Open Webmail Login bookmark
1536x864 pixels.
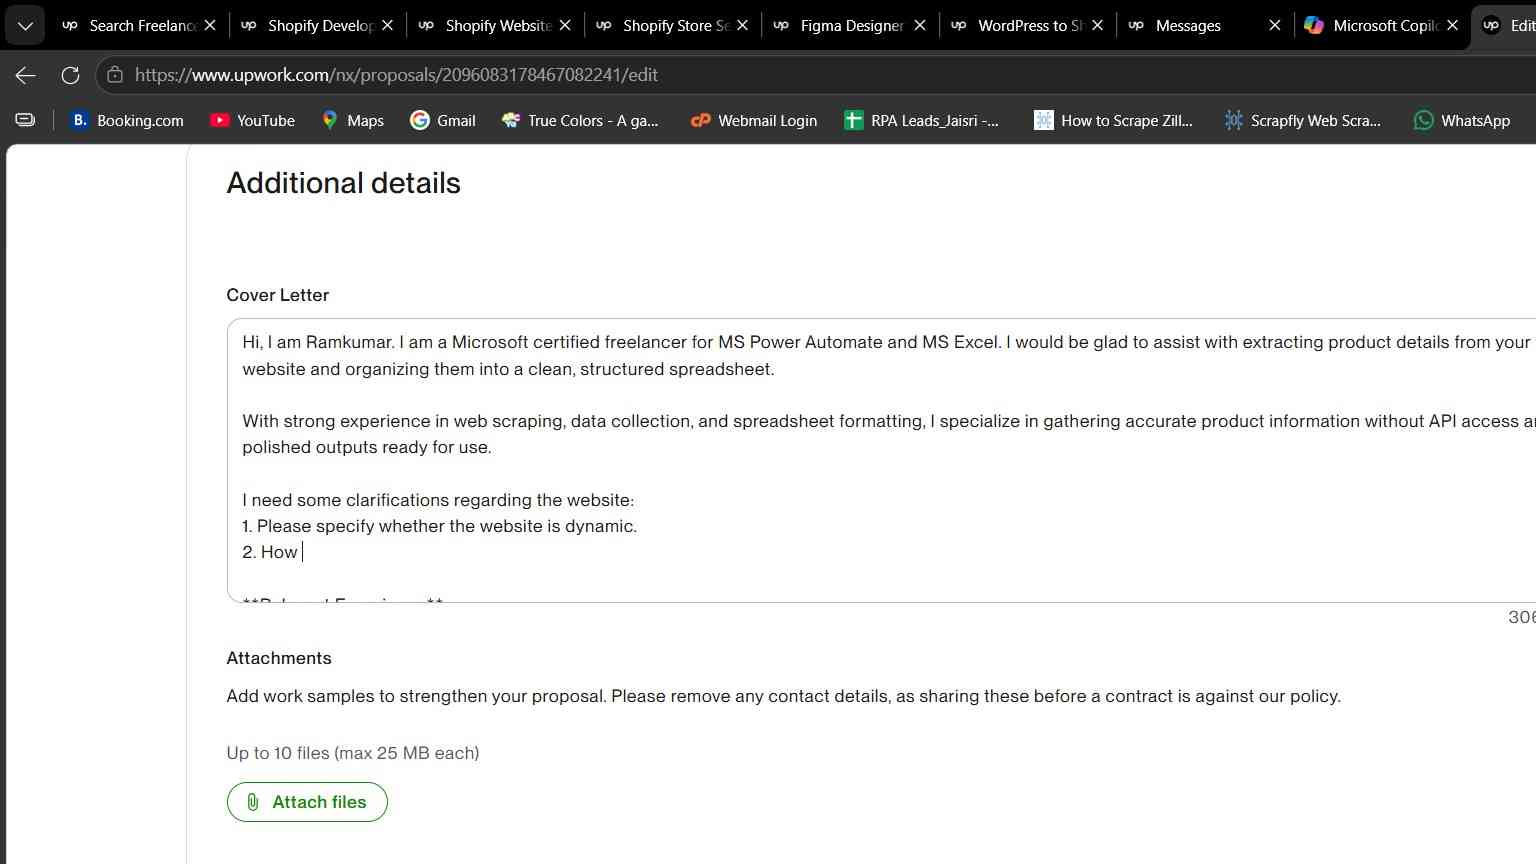pyautogui.click(x=754, y=120)
